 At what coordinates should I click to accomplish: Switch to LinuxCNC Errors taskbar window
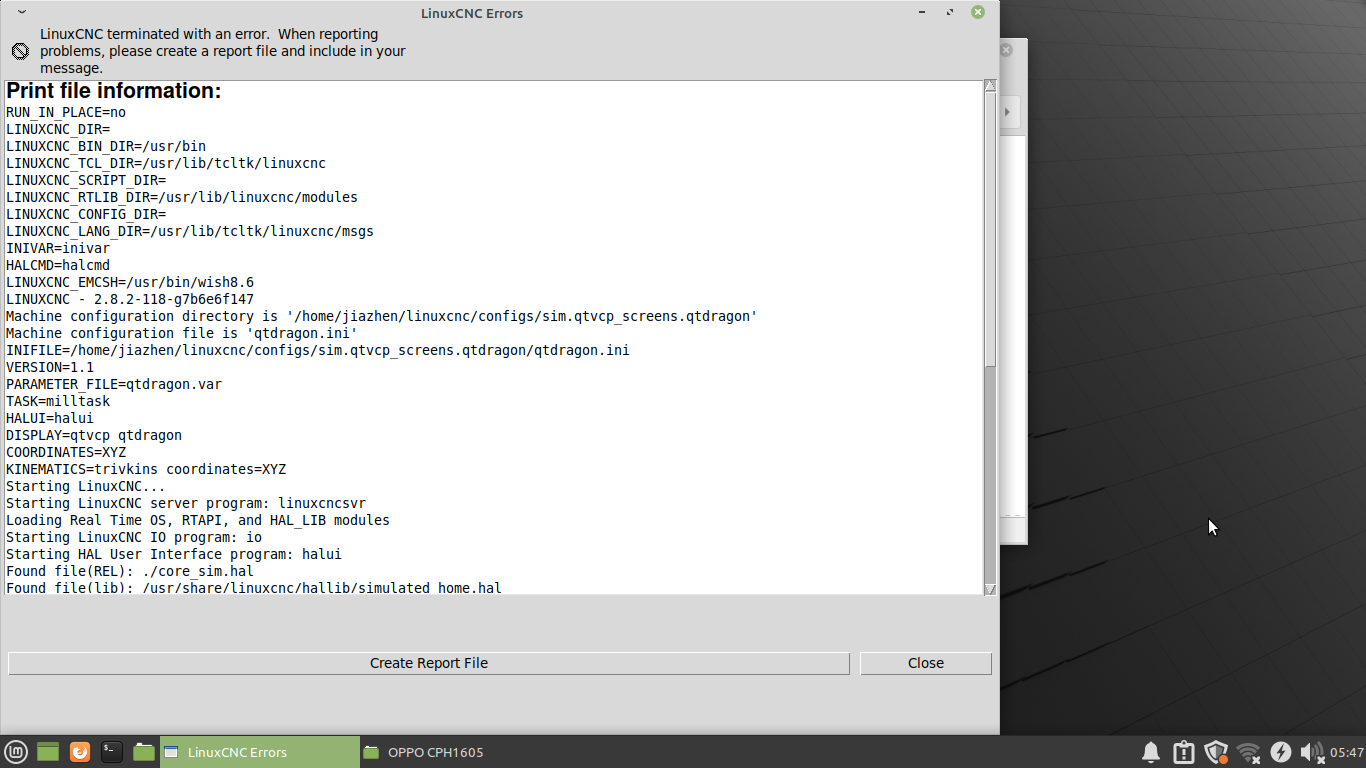click(259, 752)
